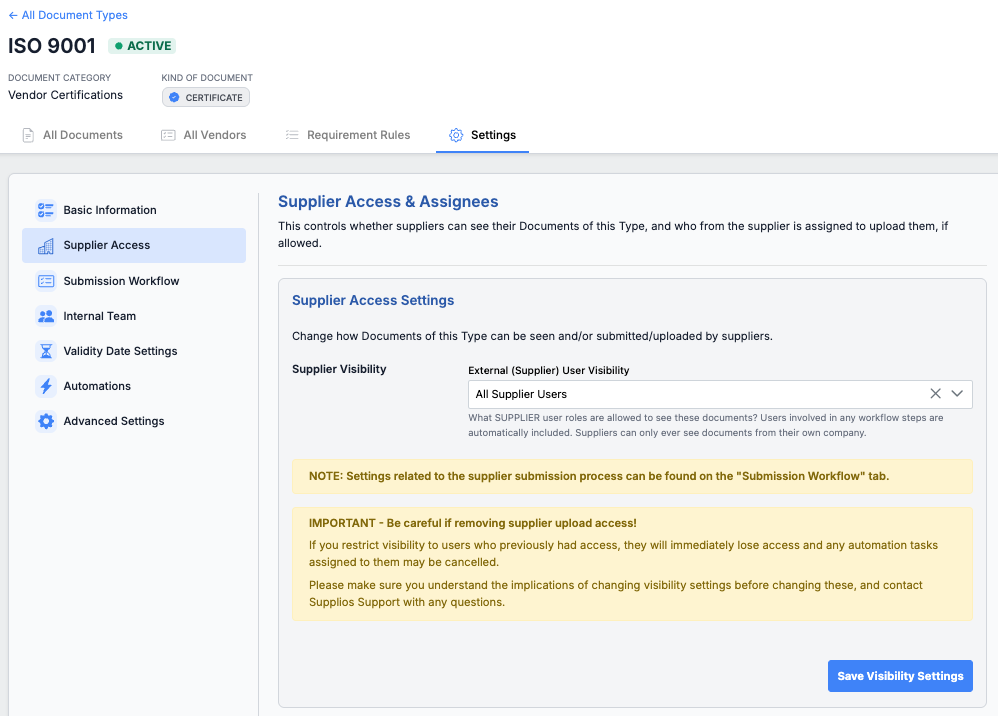Switch to the Requirement Rules tab
This screenshot has width=998, height=716.
click(347, 135)
